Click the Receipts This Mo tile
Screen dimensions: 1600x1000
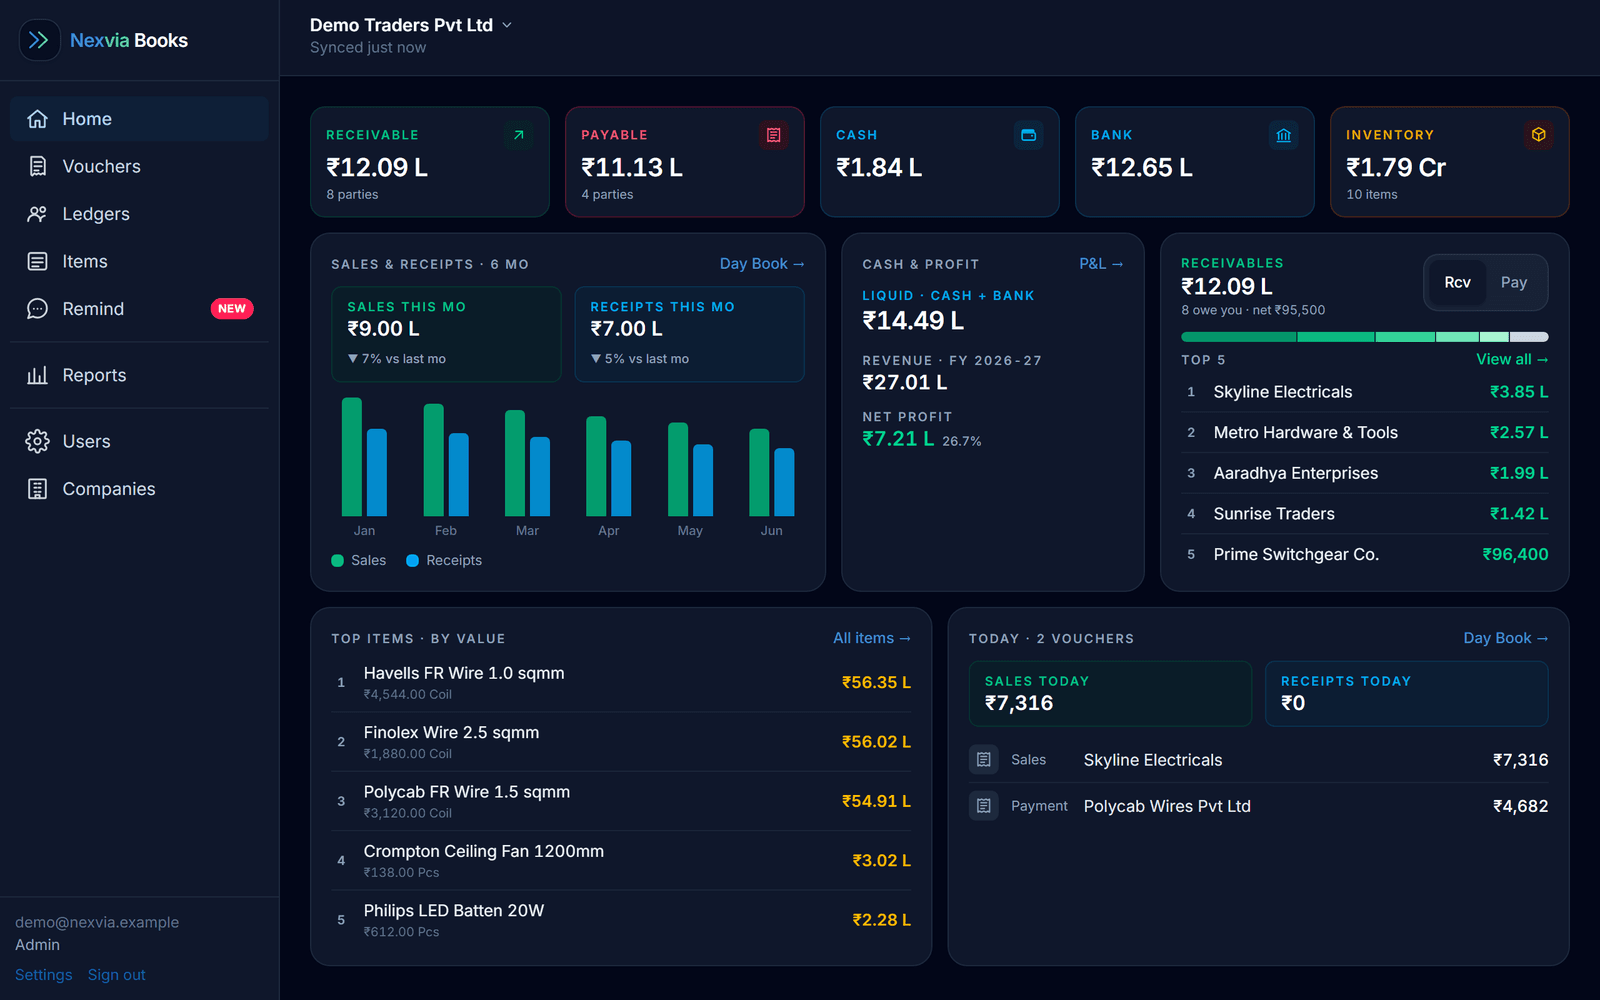coord(690,334)
